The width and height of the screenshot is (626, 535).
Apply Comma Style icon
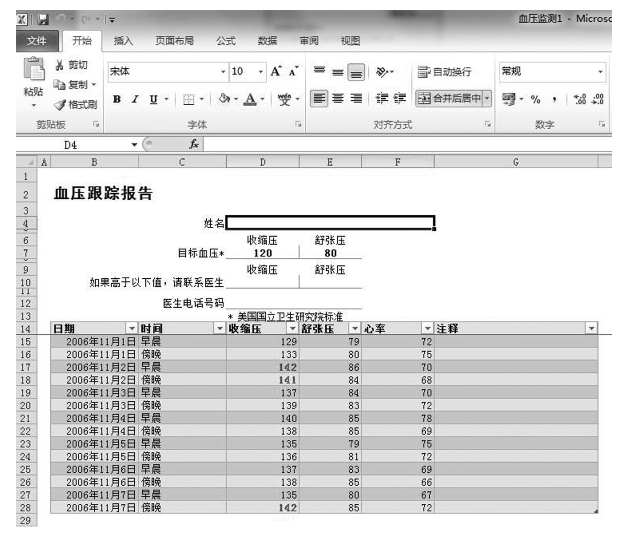554,99
